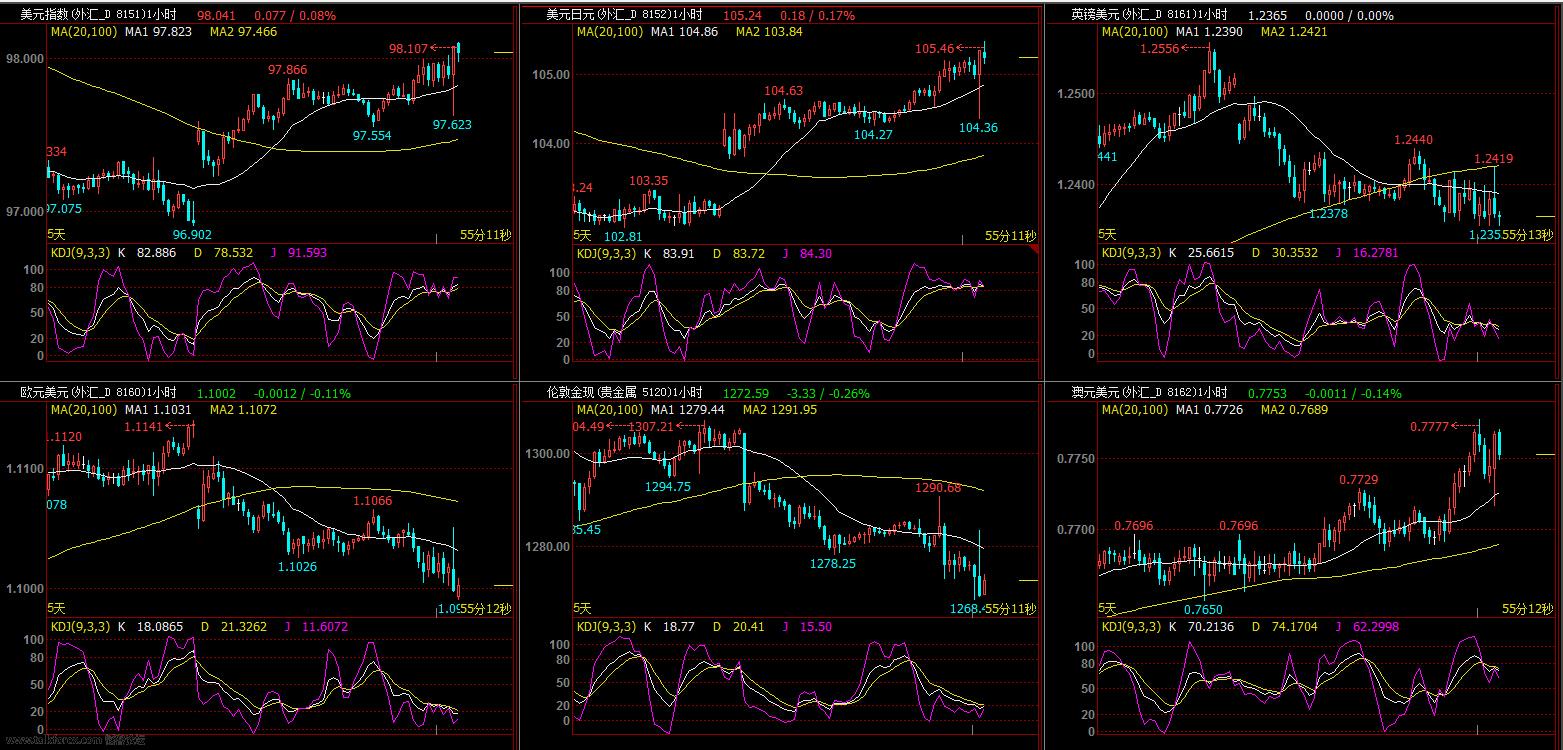
Task: Click the 0.18 / 0.17% change value
Action: pos(818,16)
